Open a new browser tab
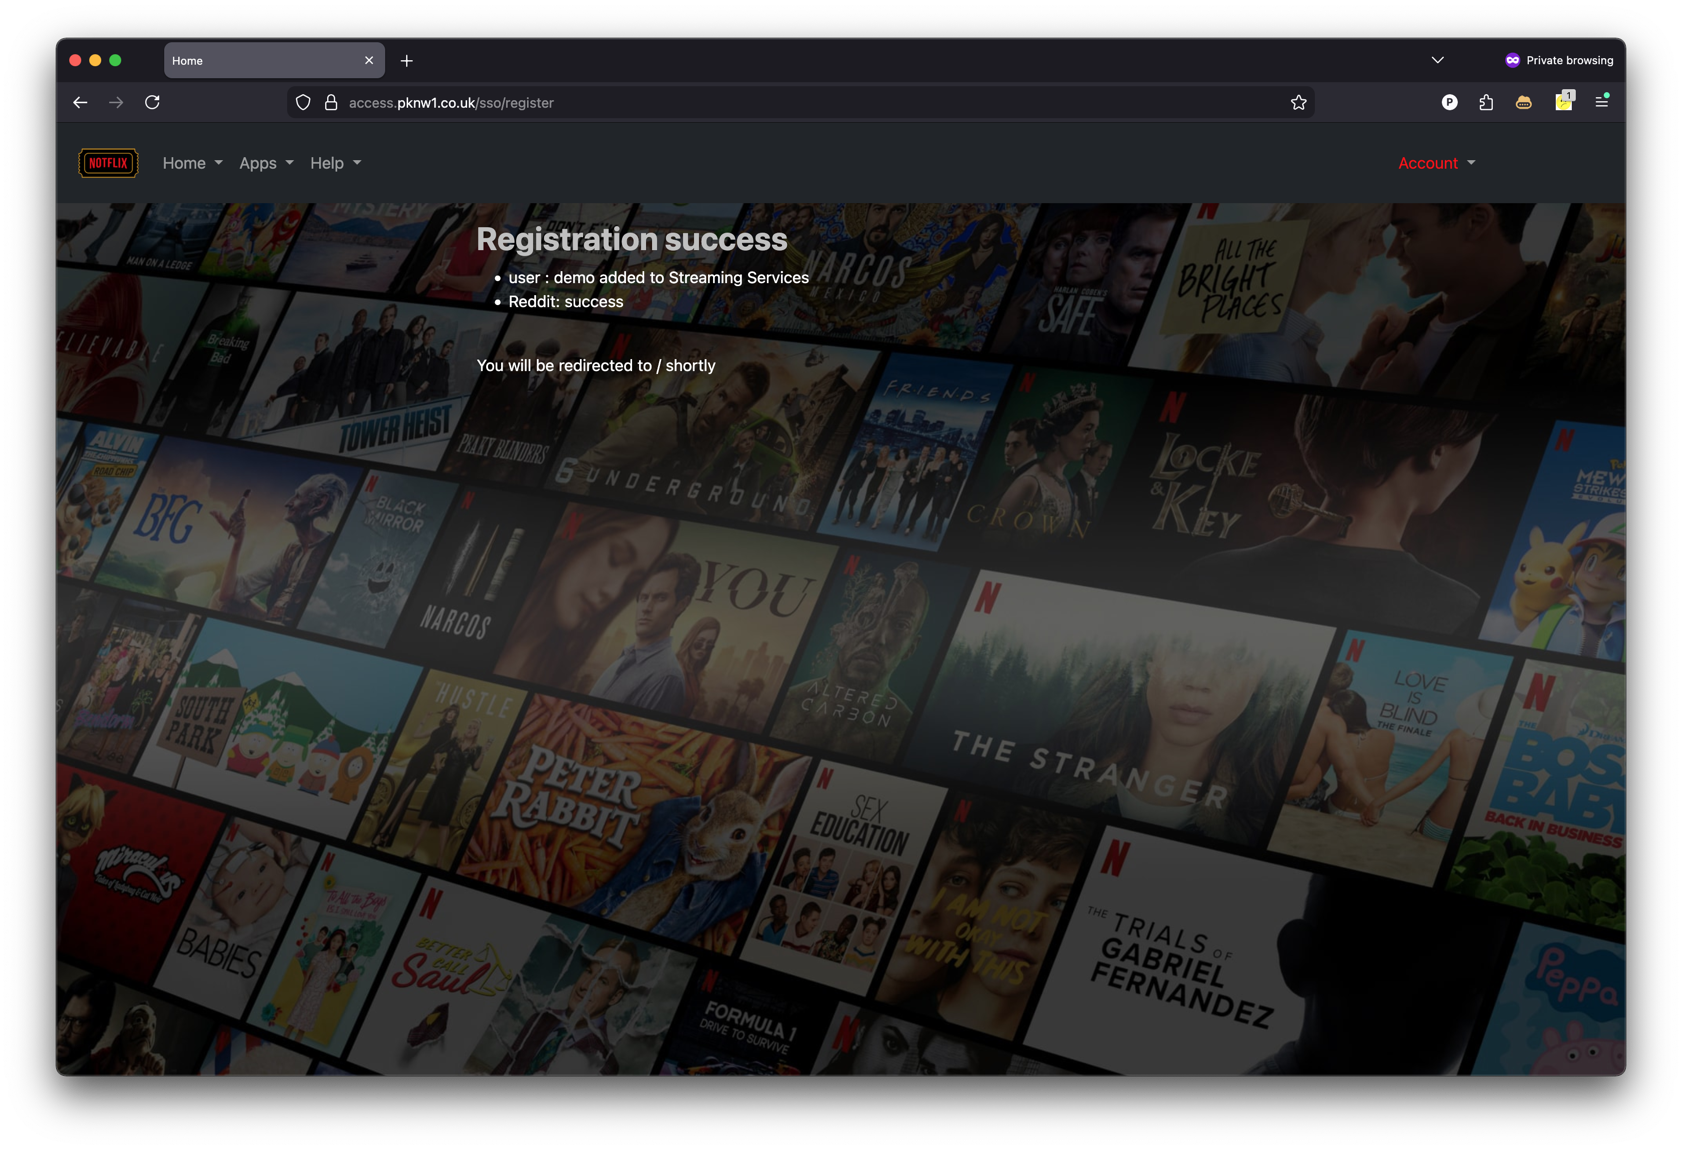 [407, 61]
